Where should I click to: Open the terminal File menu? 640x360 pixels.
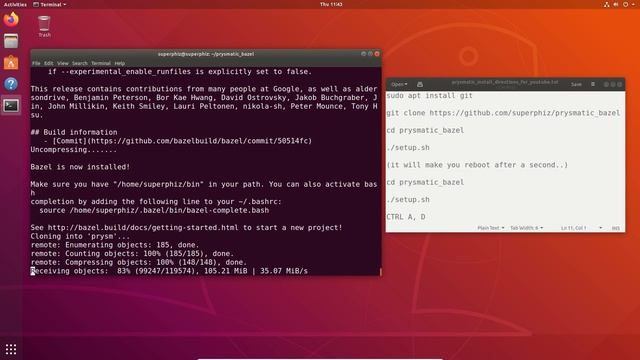click(x=36, y=63)
